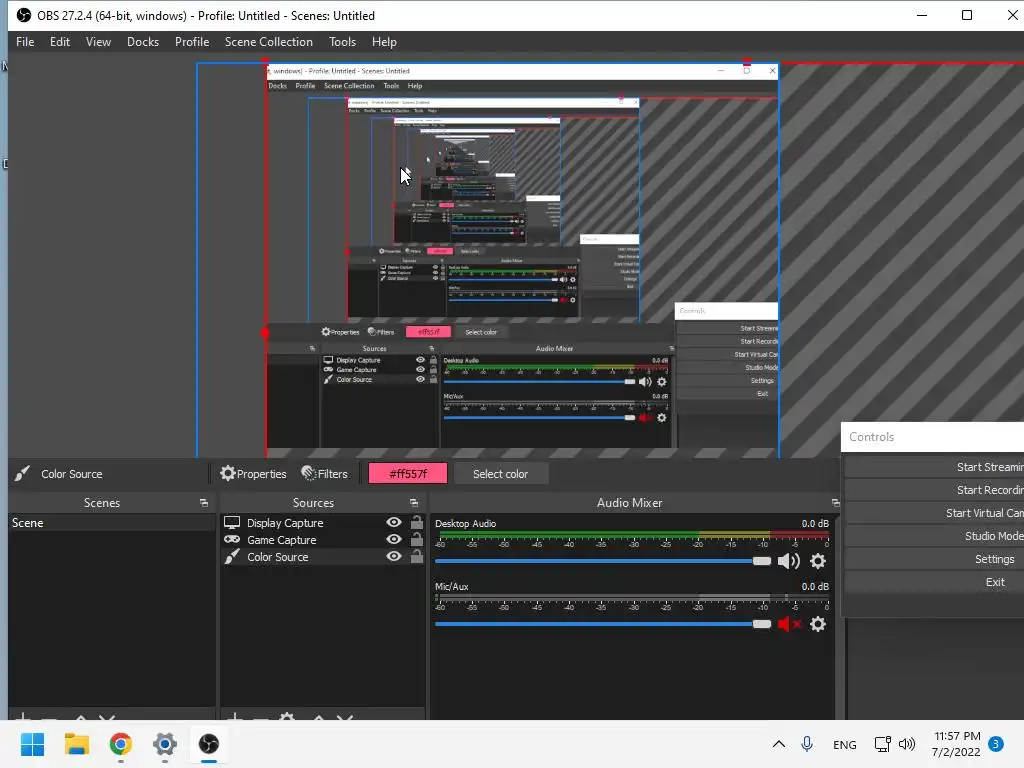
Task: Click the Desktop Audio 0.0 dB value
Action: tap(815, 523)
